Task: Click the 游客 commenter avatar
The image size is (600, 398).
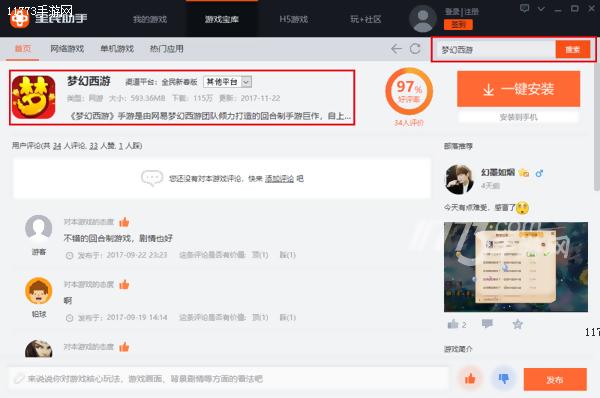Action: point(39,228)
